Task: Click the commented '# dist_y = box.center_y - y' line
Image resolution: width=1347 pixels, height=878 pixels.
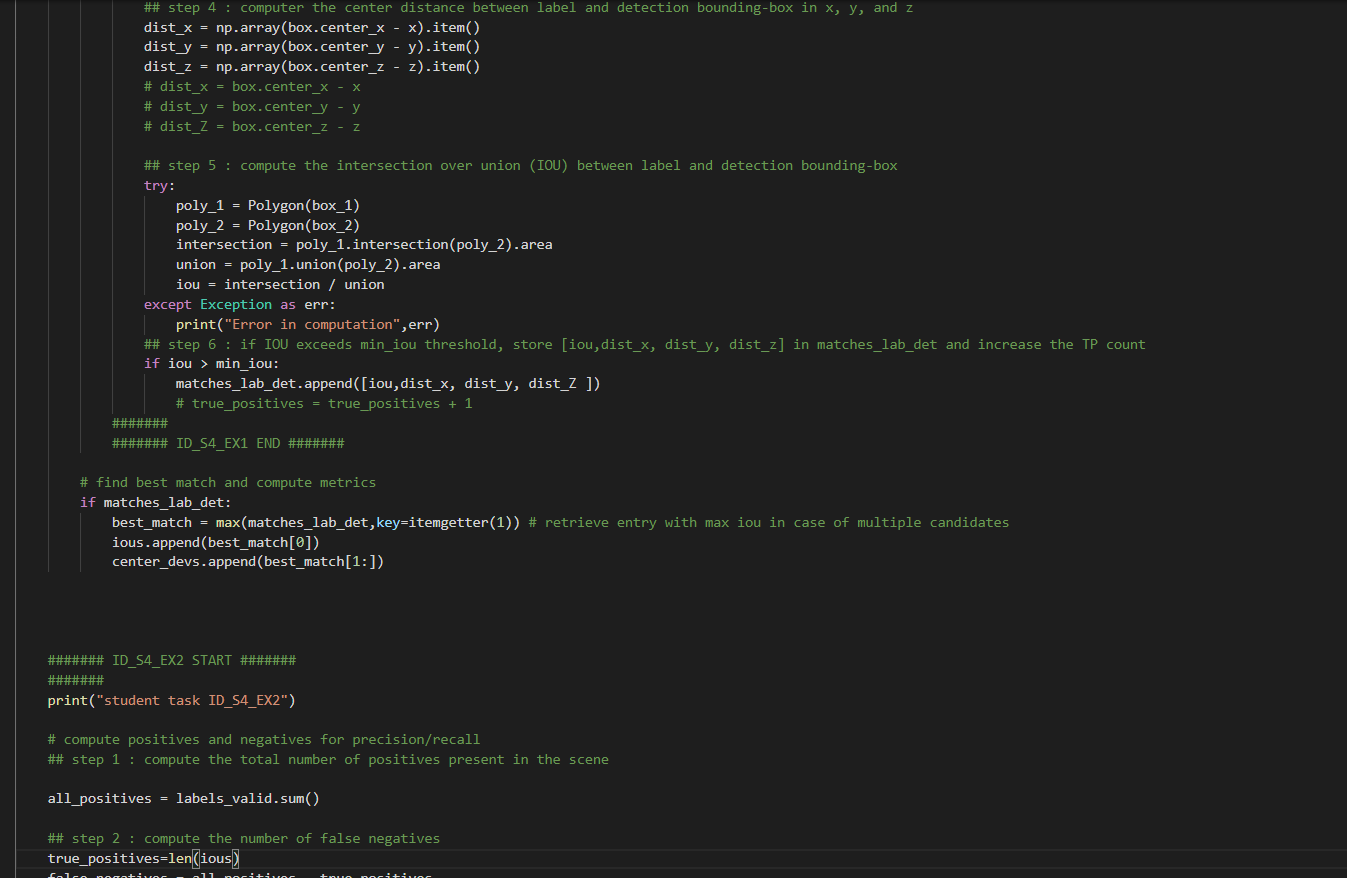Action: pyautogui.click(x=252, y=107)
